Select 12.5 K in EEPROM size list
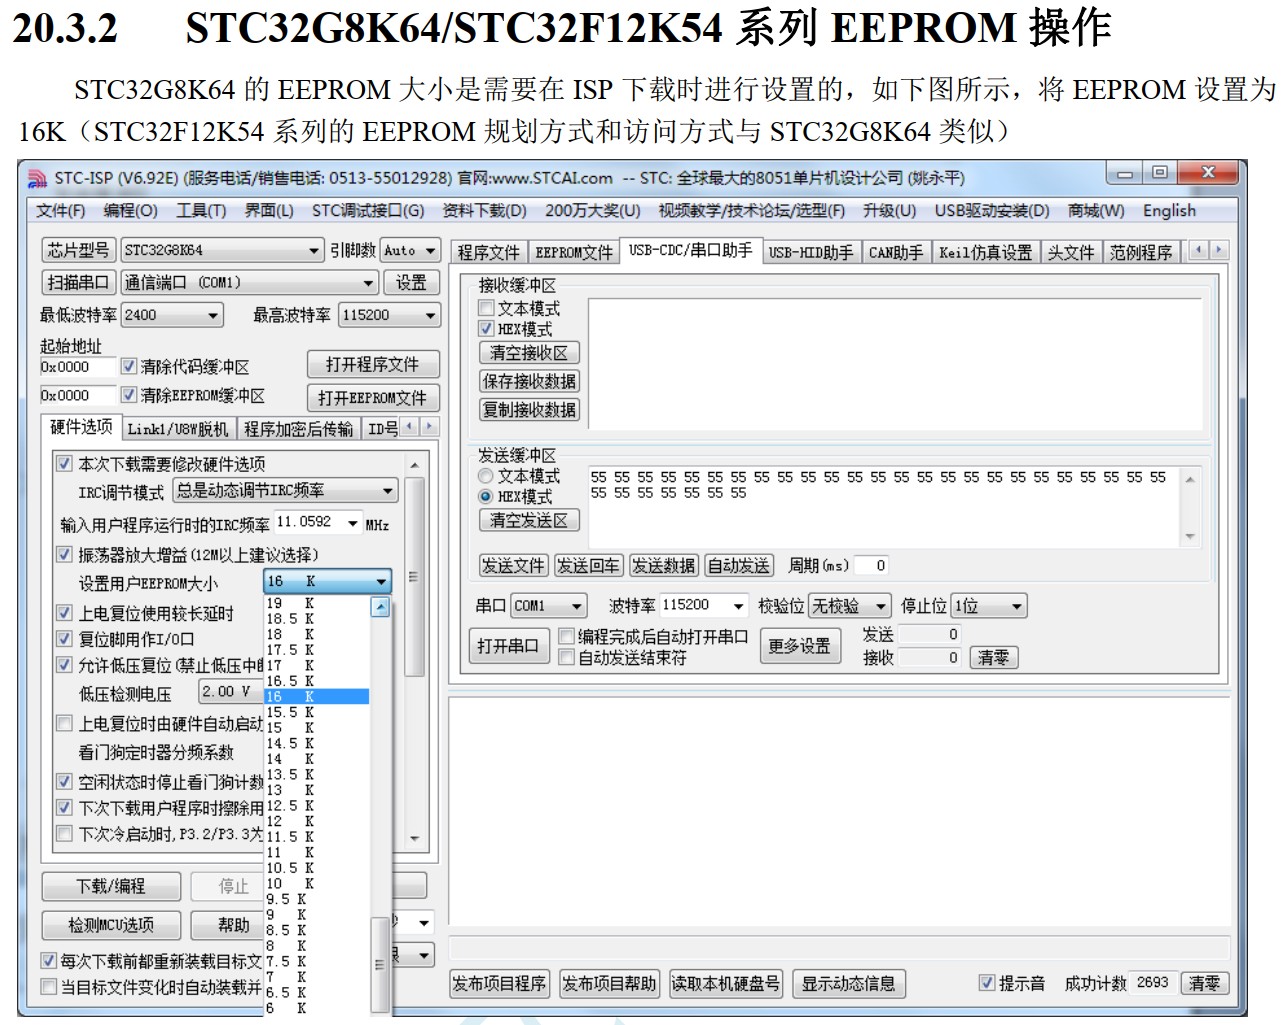The image size is (1285, 1025). click(x=317, y=805)
